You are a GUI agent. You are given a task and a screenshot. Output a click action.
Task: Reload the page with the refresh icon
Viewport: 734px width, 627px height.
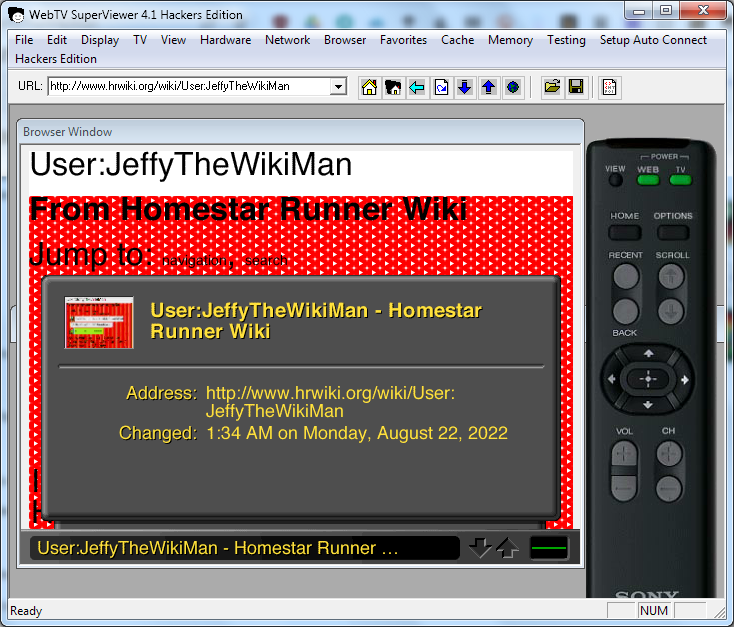[441, 87]
